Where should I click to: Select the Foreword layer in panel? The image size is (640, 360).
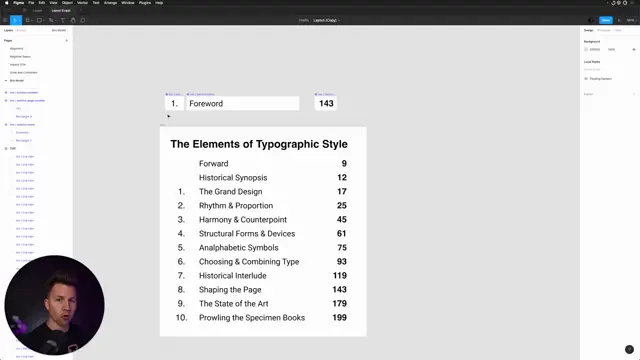click(x=22, y=132)
